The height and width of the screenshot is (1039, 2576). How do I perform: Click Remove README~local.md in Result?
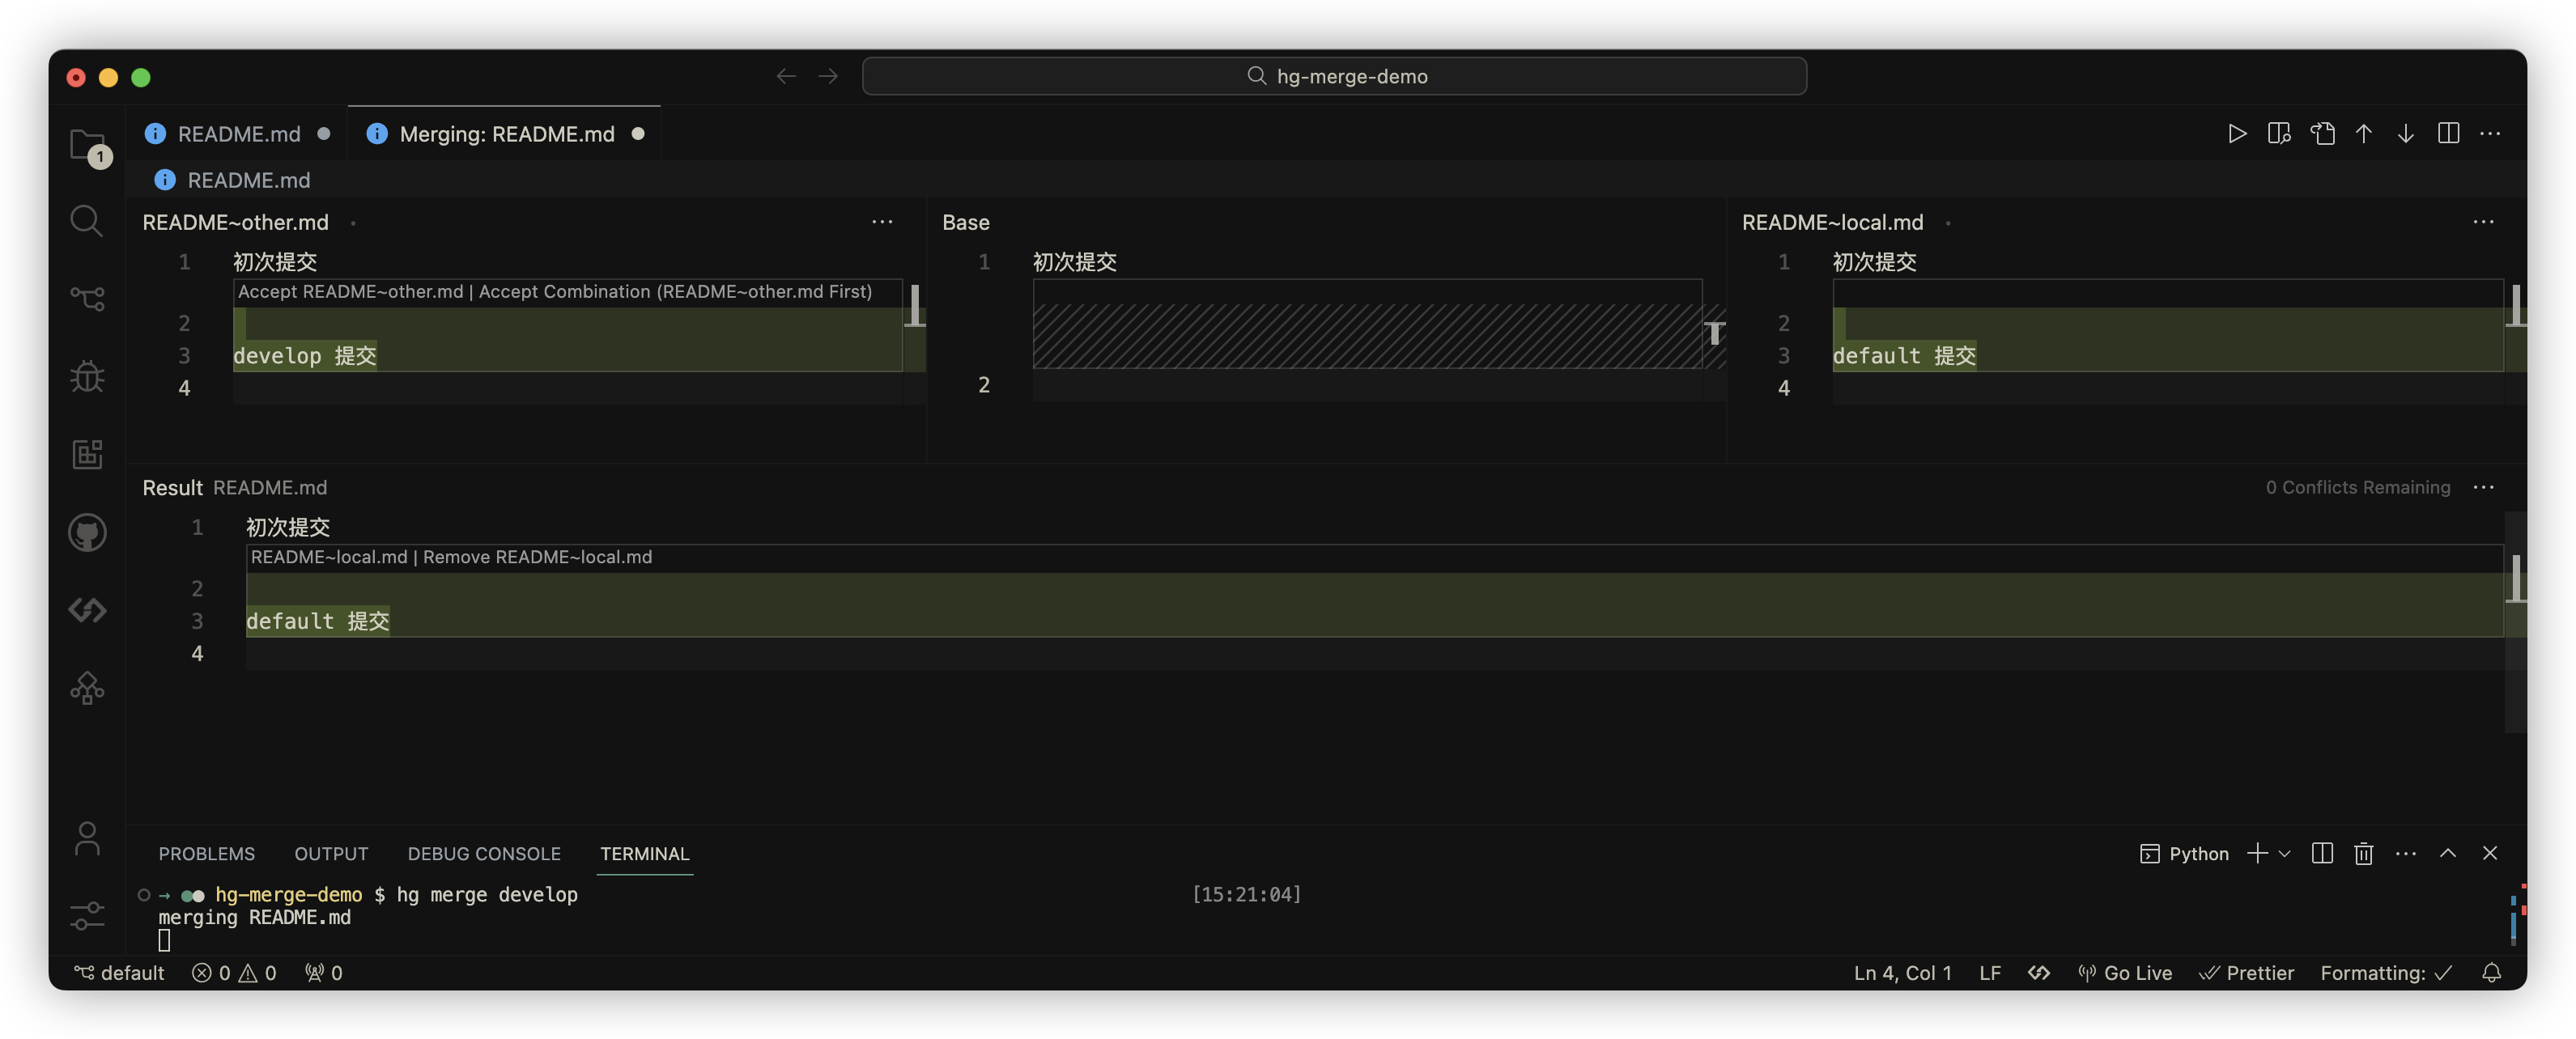pos(537,557)
